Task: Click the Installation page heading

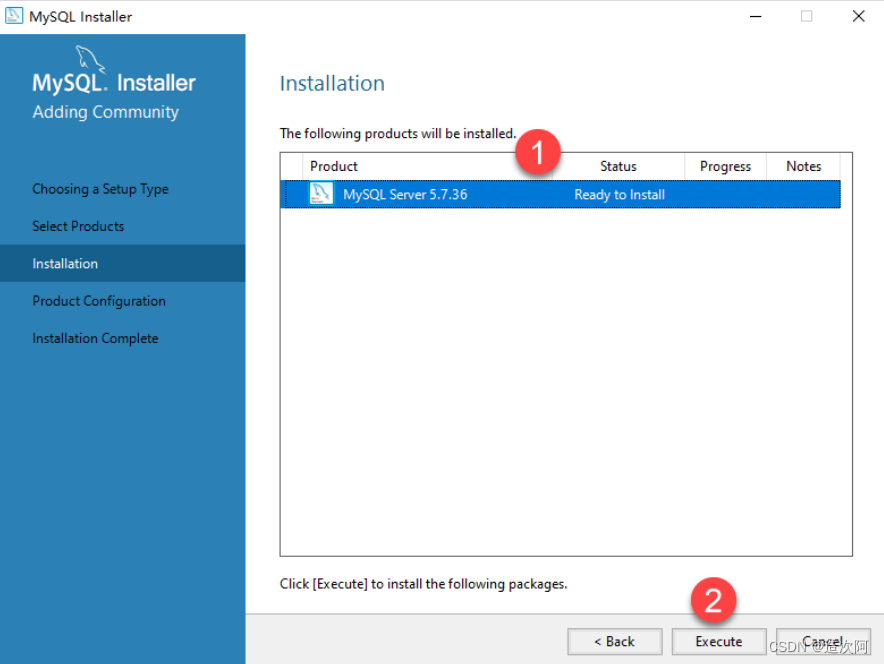Action: [x=332, y=83]
